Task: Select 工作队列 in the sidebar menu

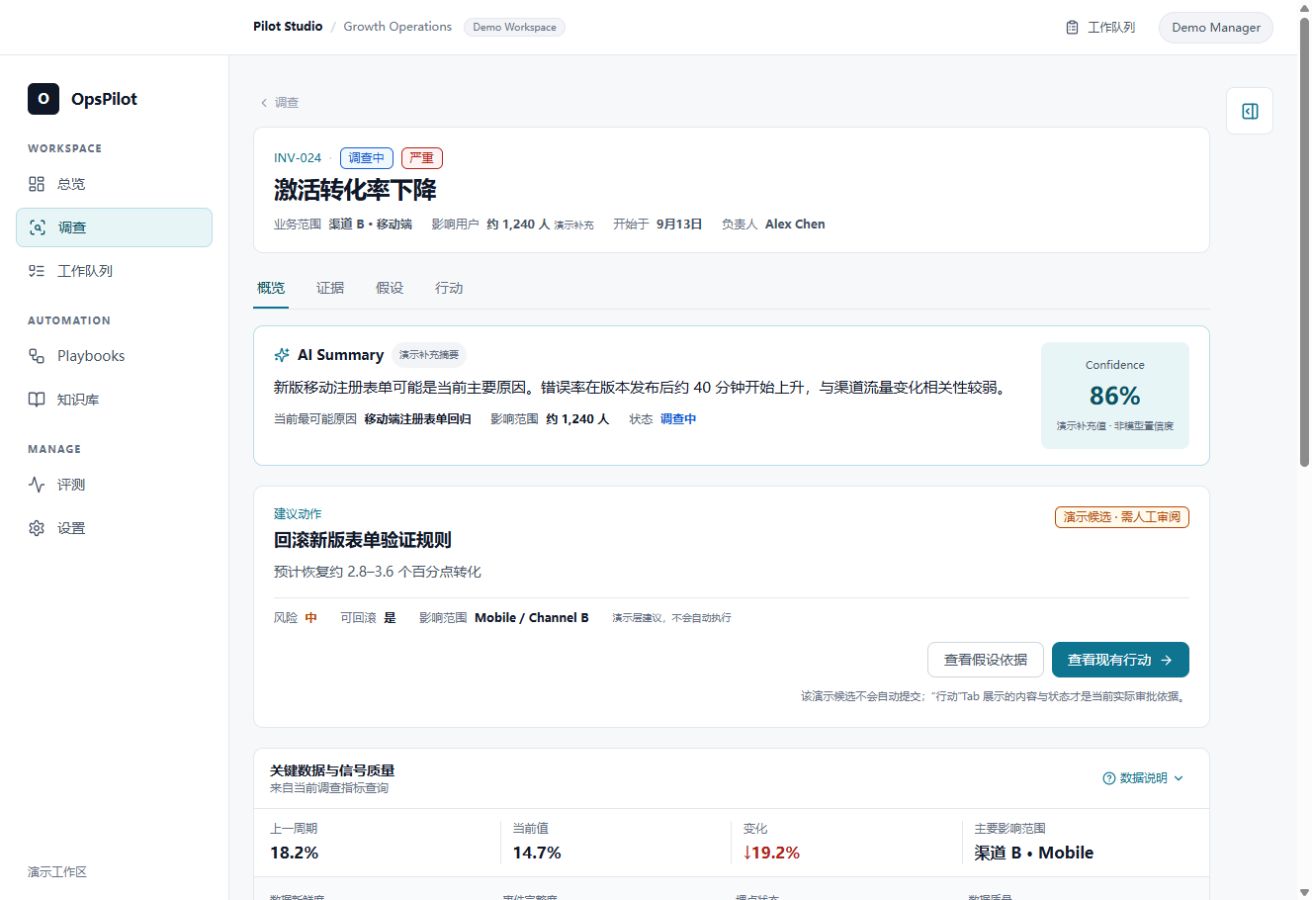Action: (x=114, y=271)
